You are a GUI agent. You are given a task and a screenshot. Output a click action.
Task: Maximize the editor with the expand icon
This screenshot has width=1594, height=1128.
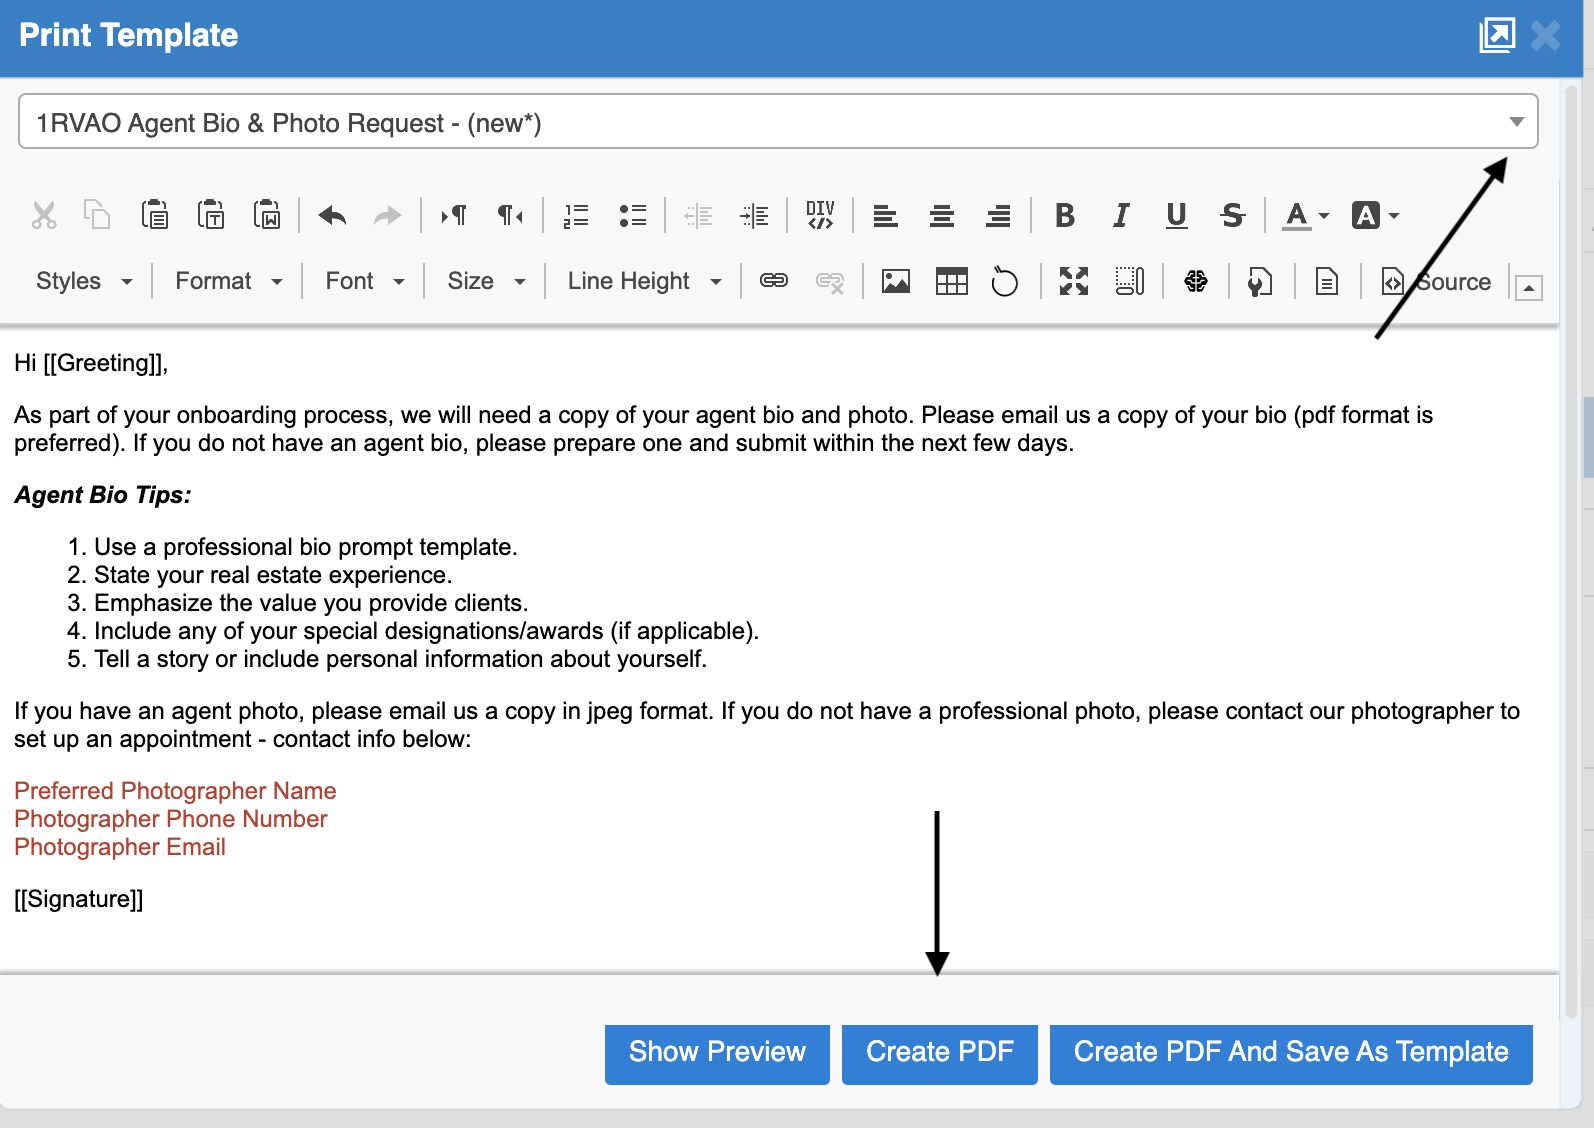[x=1073, y=282]
